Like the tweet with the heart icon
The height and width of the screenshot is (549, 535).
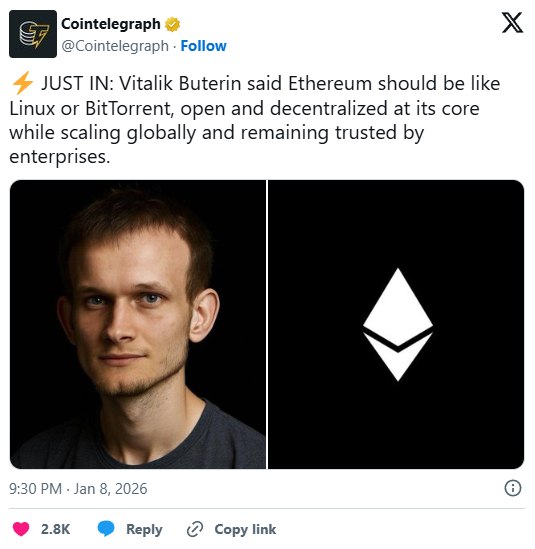[21, 529]
